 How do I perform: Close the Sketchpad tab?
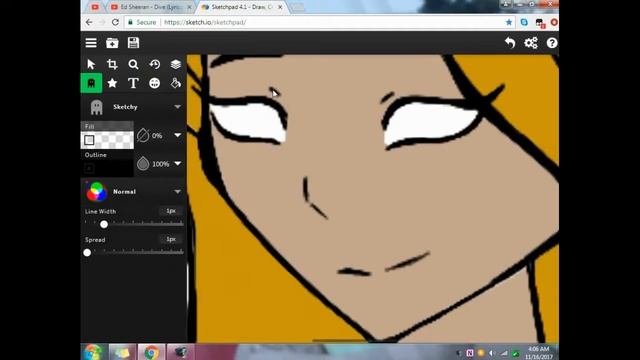click(280, 7)
